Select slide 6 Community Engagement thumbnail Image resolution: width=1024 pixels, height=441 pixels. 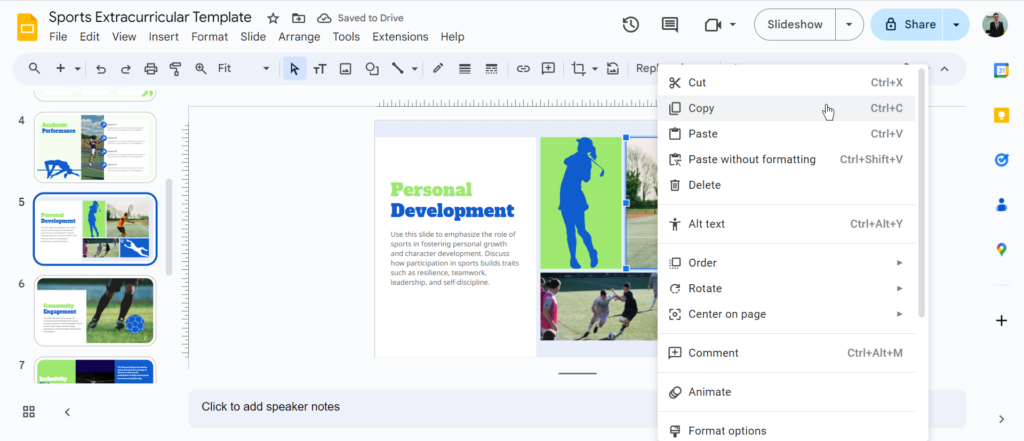point(95,311)
